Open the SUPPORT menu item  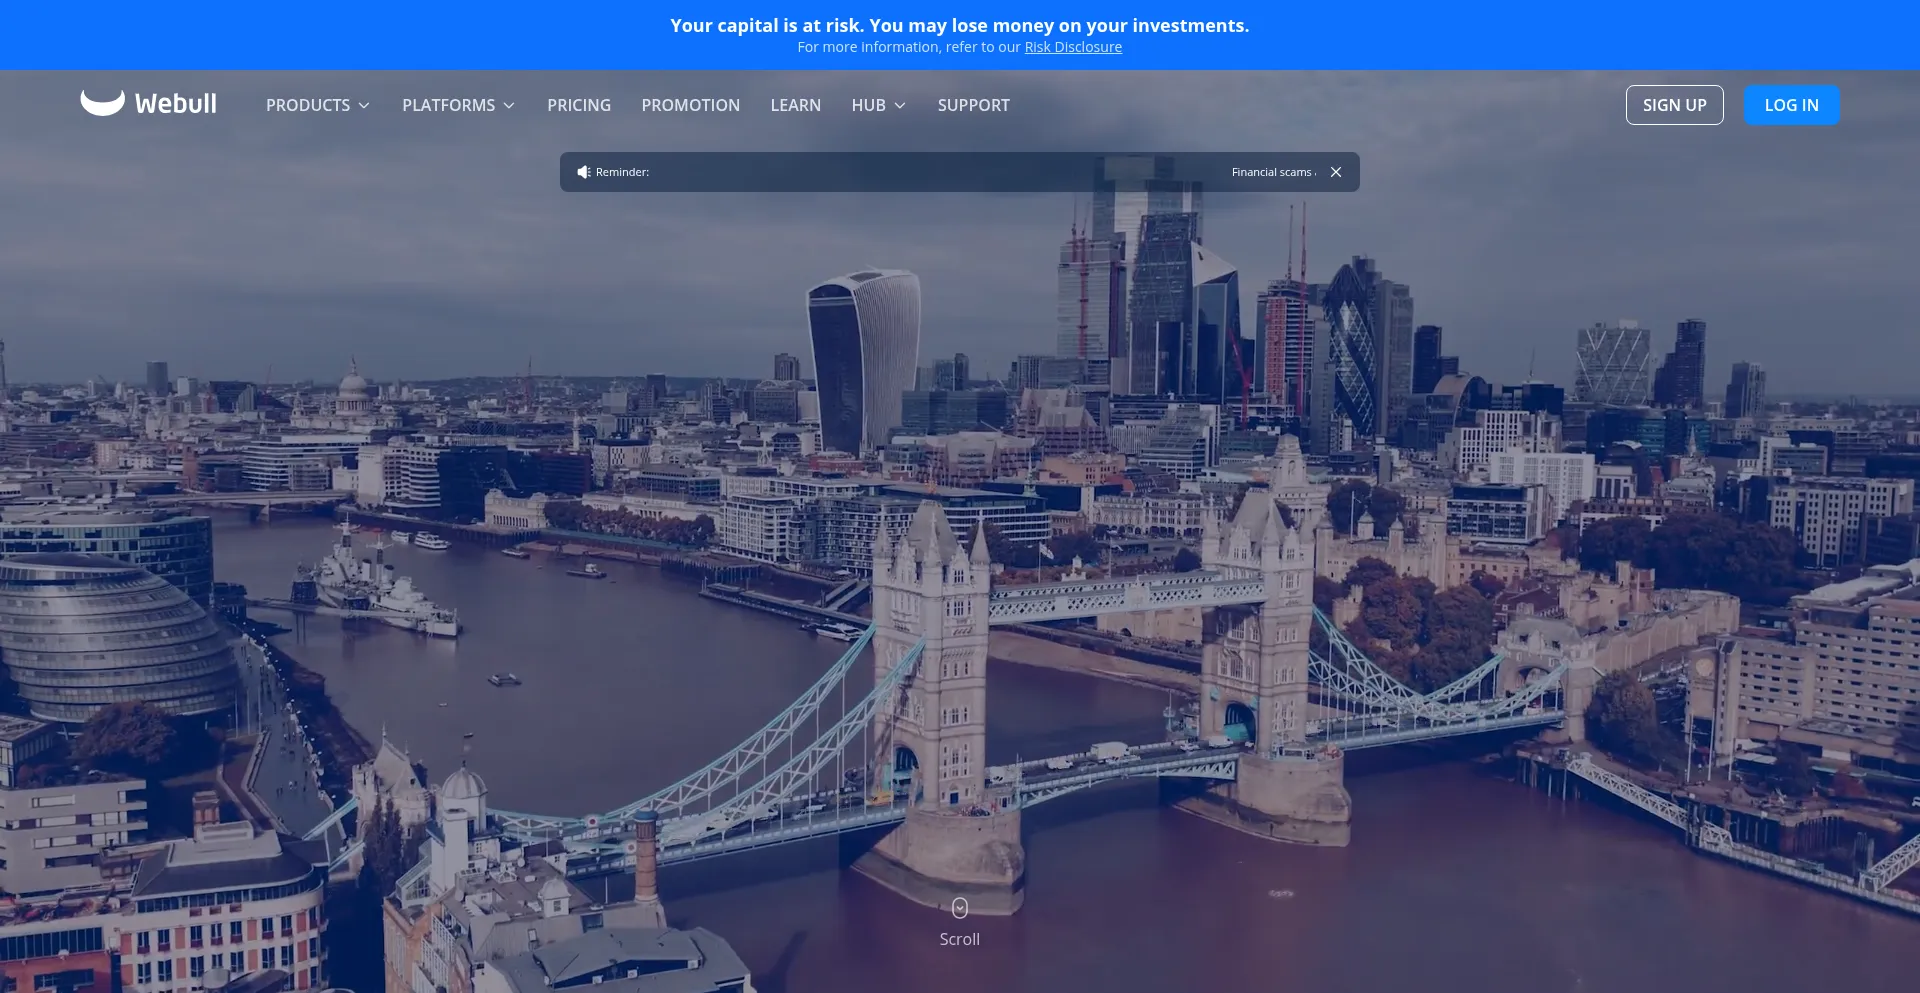click(x=973, y=105)
